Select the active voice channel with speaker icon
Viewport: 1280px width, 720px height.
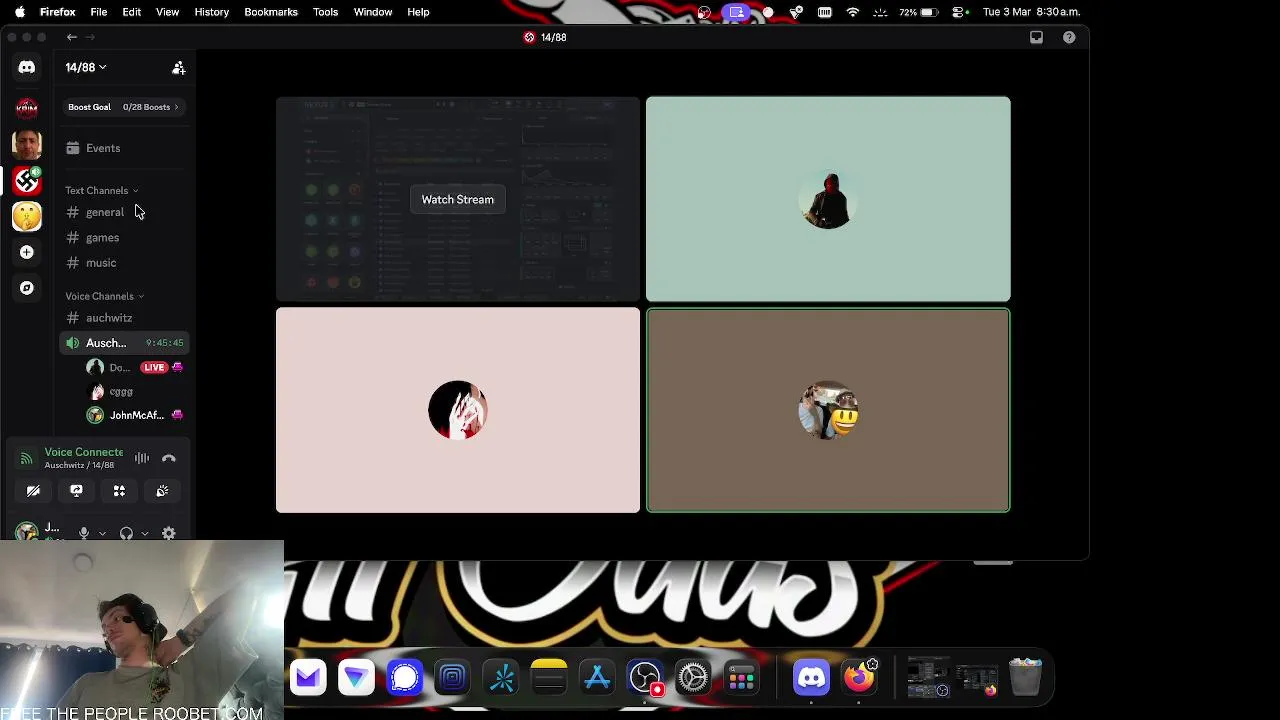click(x=124, y=343)
